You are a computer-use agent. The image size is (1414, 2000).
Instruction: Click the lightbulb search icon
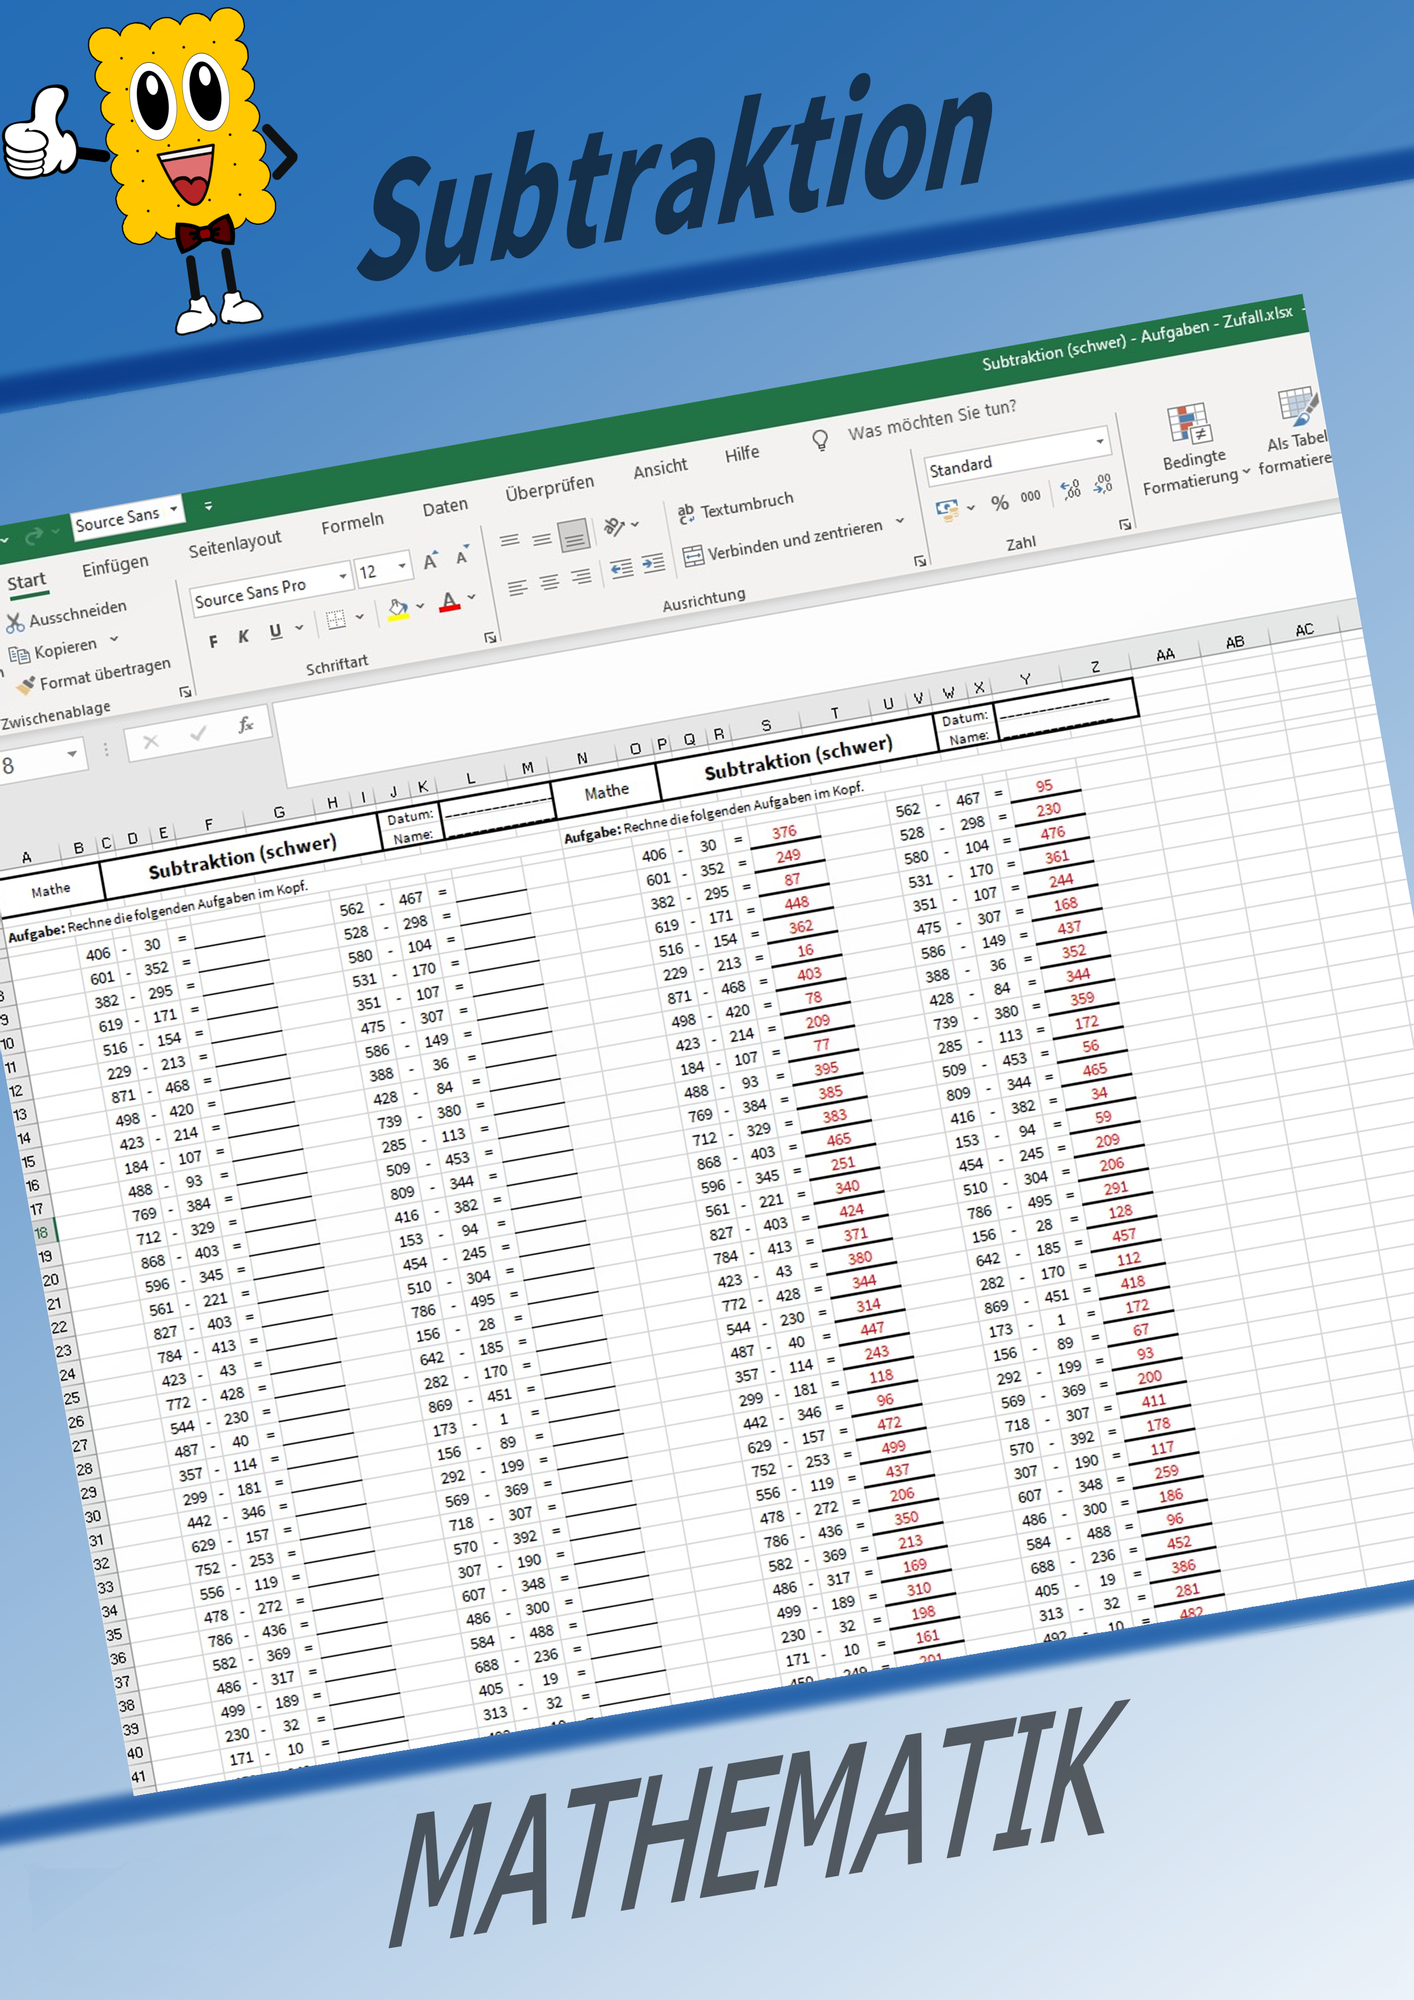click(x=820, y=440)
